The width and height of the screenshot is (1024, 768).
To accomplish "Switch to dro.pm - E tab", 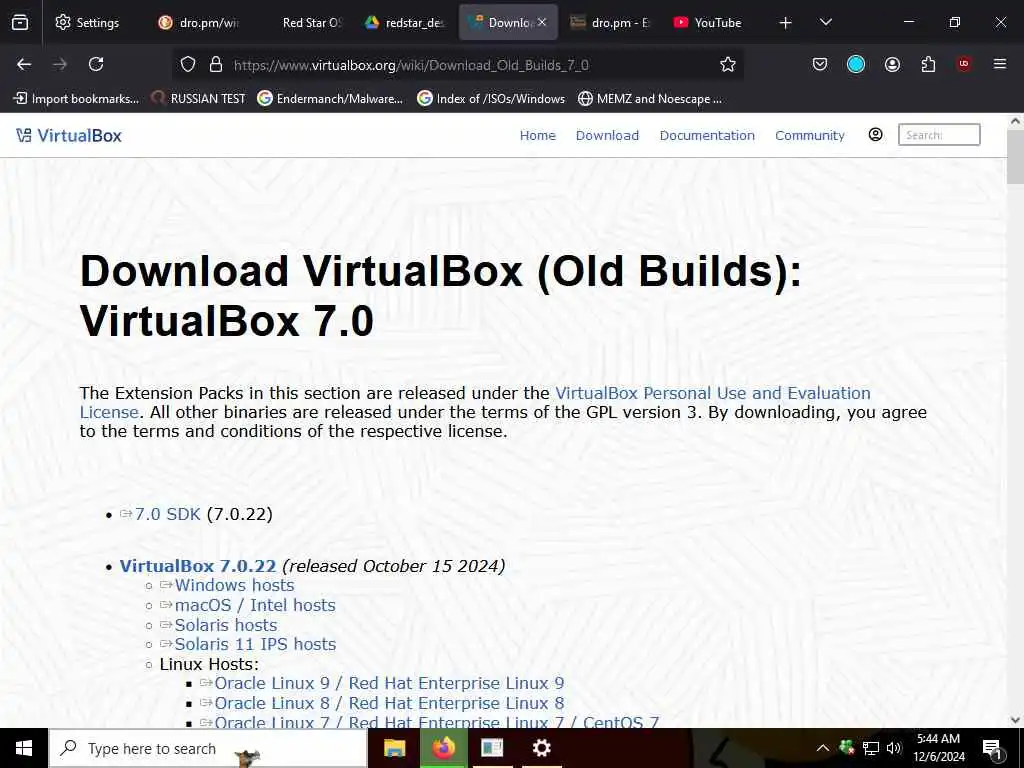I will point(611,22).
